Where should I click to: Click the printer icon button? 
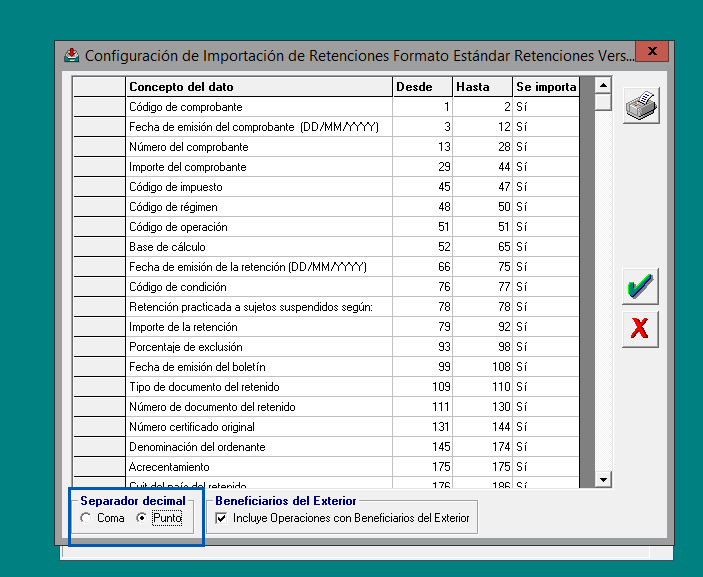[640, 105]
